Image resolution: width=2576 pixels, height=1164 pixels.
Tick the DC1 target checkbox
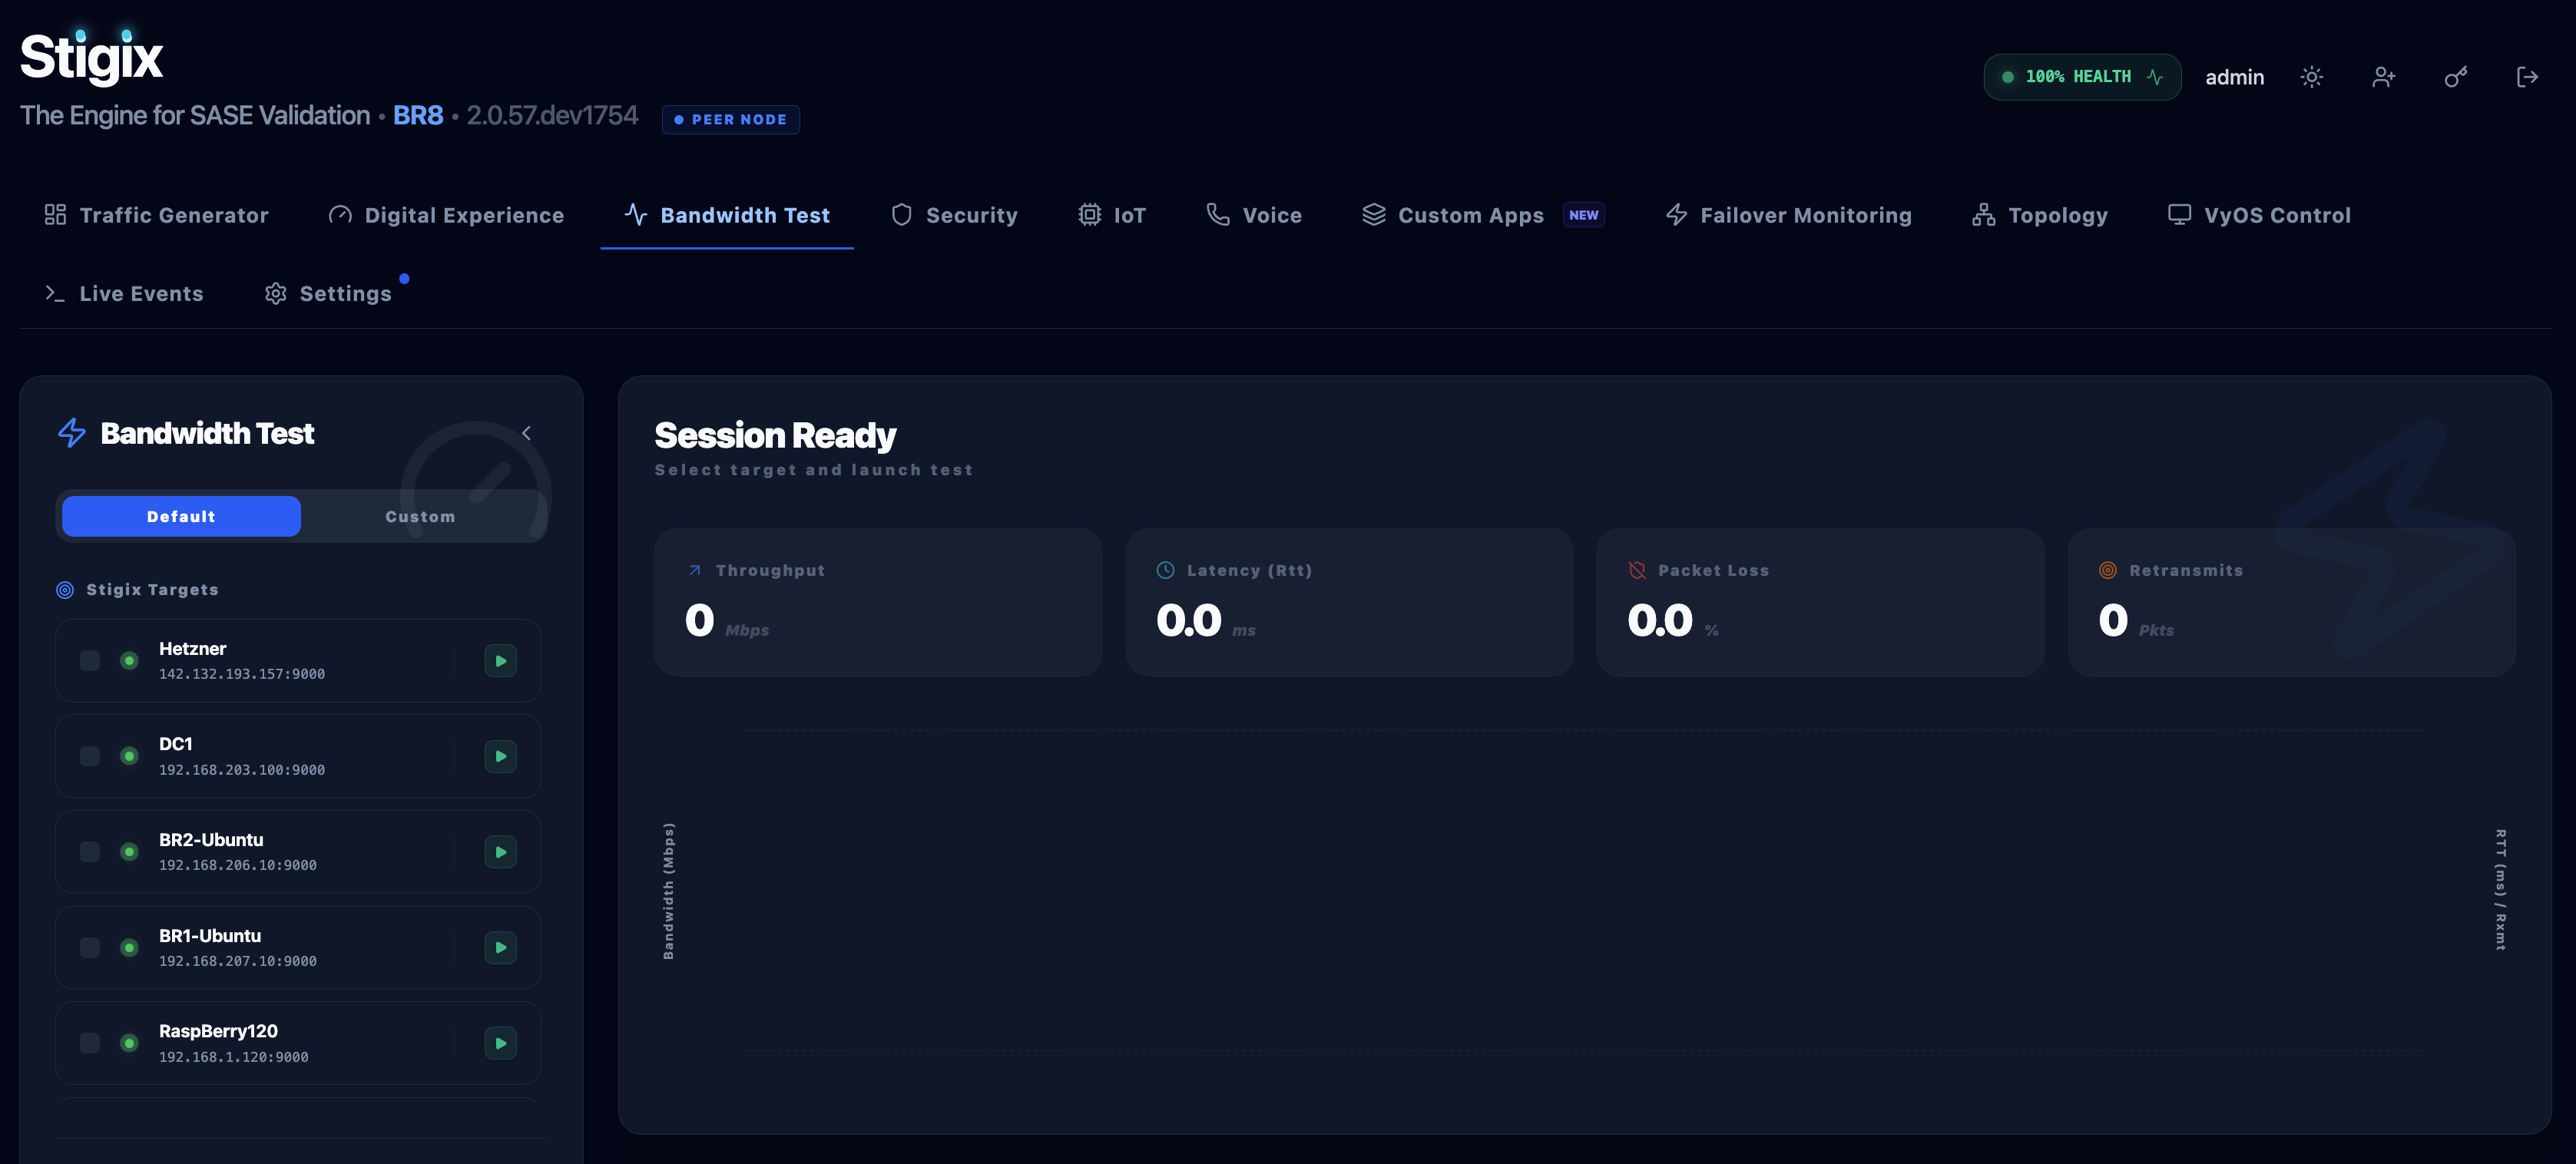(90, 756)
